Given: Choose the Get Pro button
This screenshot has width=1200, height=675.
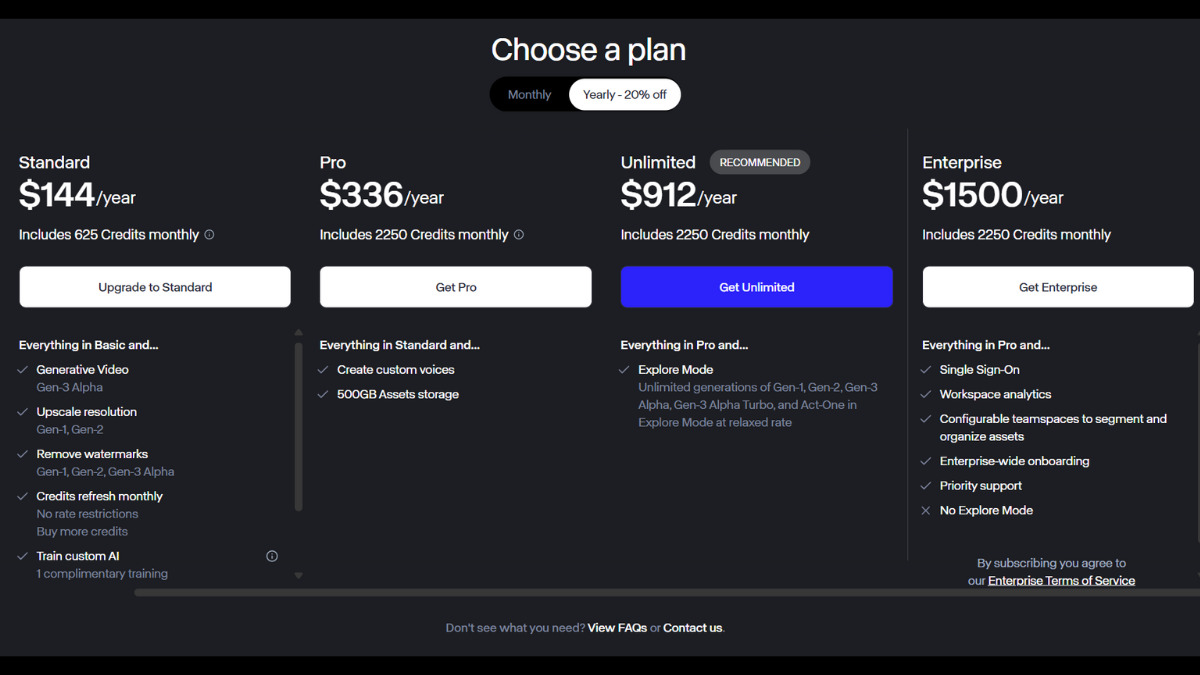Looking at the screenshot, I should click(456, 287).
